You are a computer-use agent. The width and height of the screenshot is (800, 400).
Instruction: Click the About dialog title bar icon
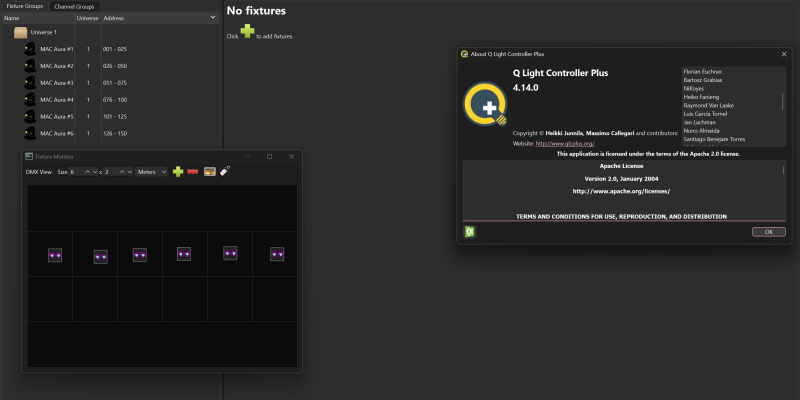pos(464,54)
